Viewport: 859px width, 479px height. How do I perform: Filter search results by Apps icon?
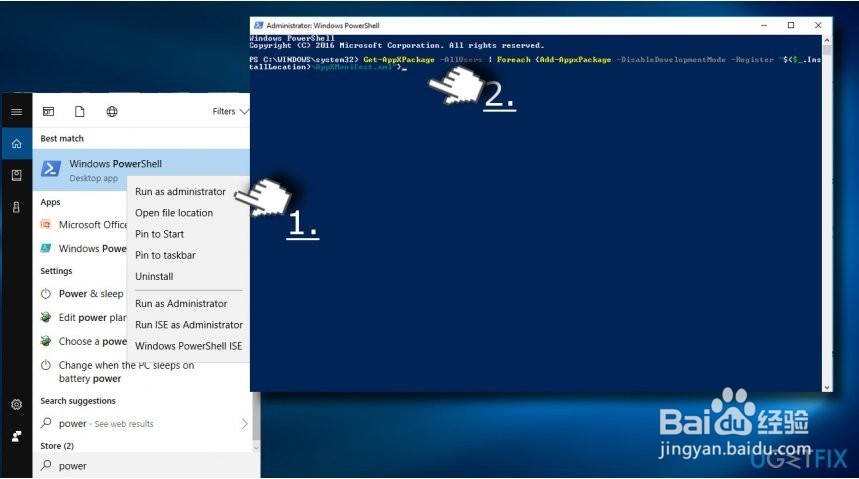tap(48, 111)
